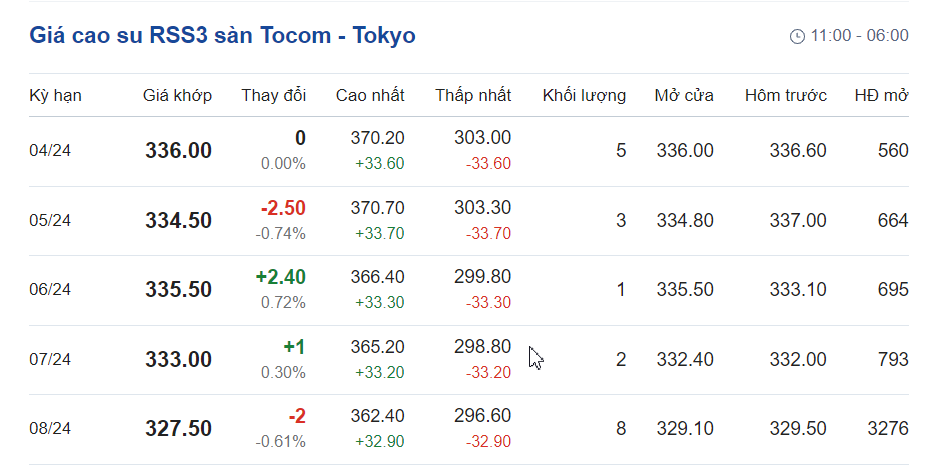Select the 07/24 contract row
This screenshot has width=944, height=474.
pos(50,360)
